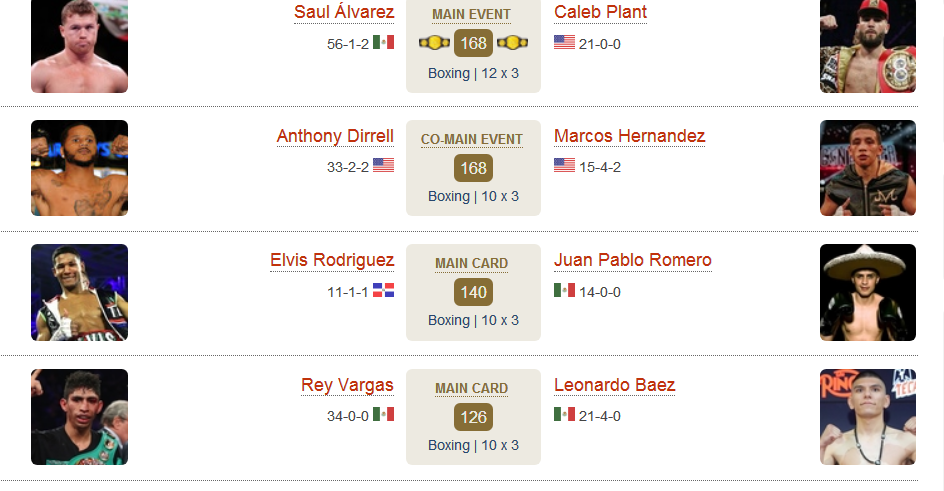Open Elvis Rodriguez photo thumbnail
Image resolution: width=944 pixels, height=491 pixels.
click(79, 292)
